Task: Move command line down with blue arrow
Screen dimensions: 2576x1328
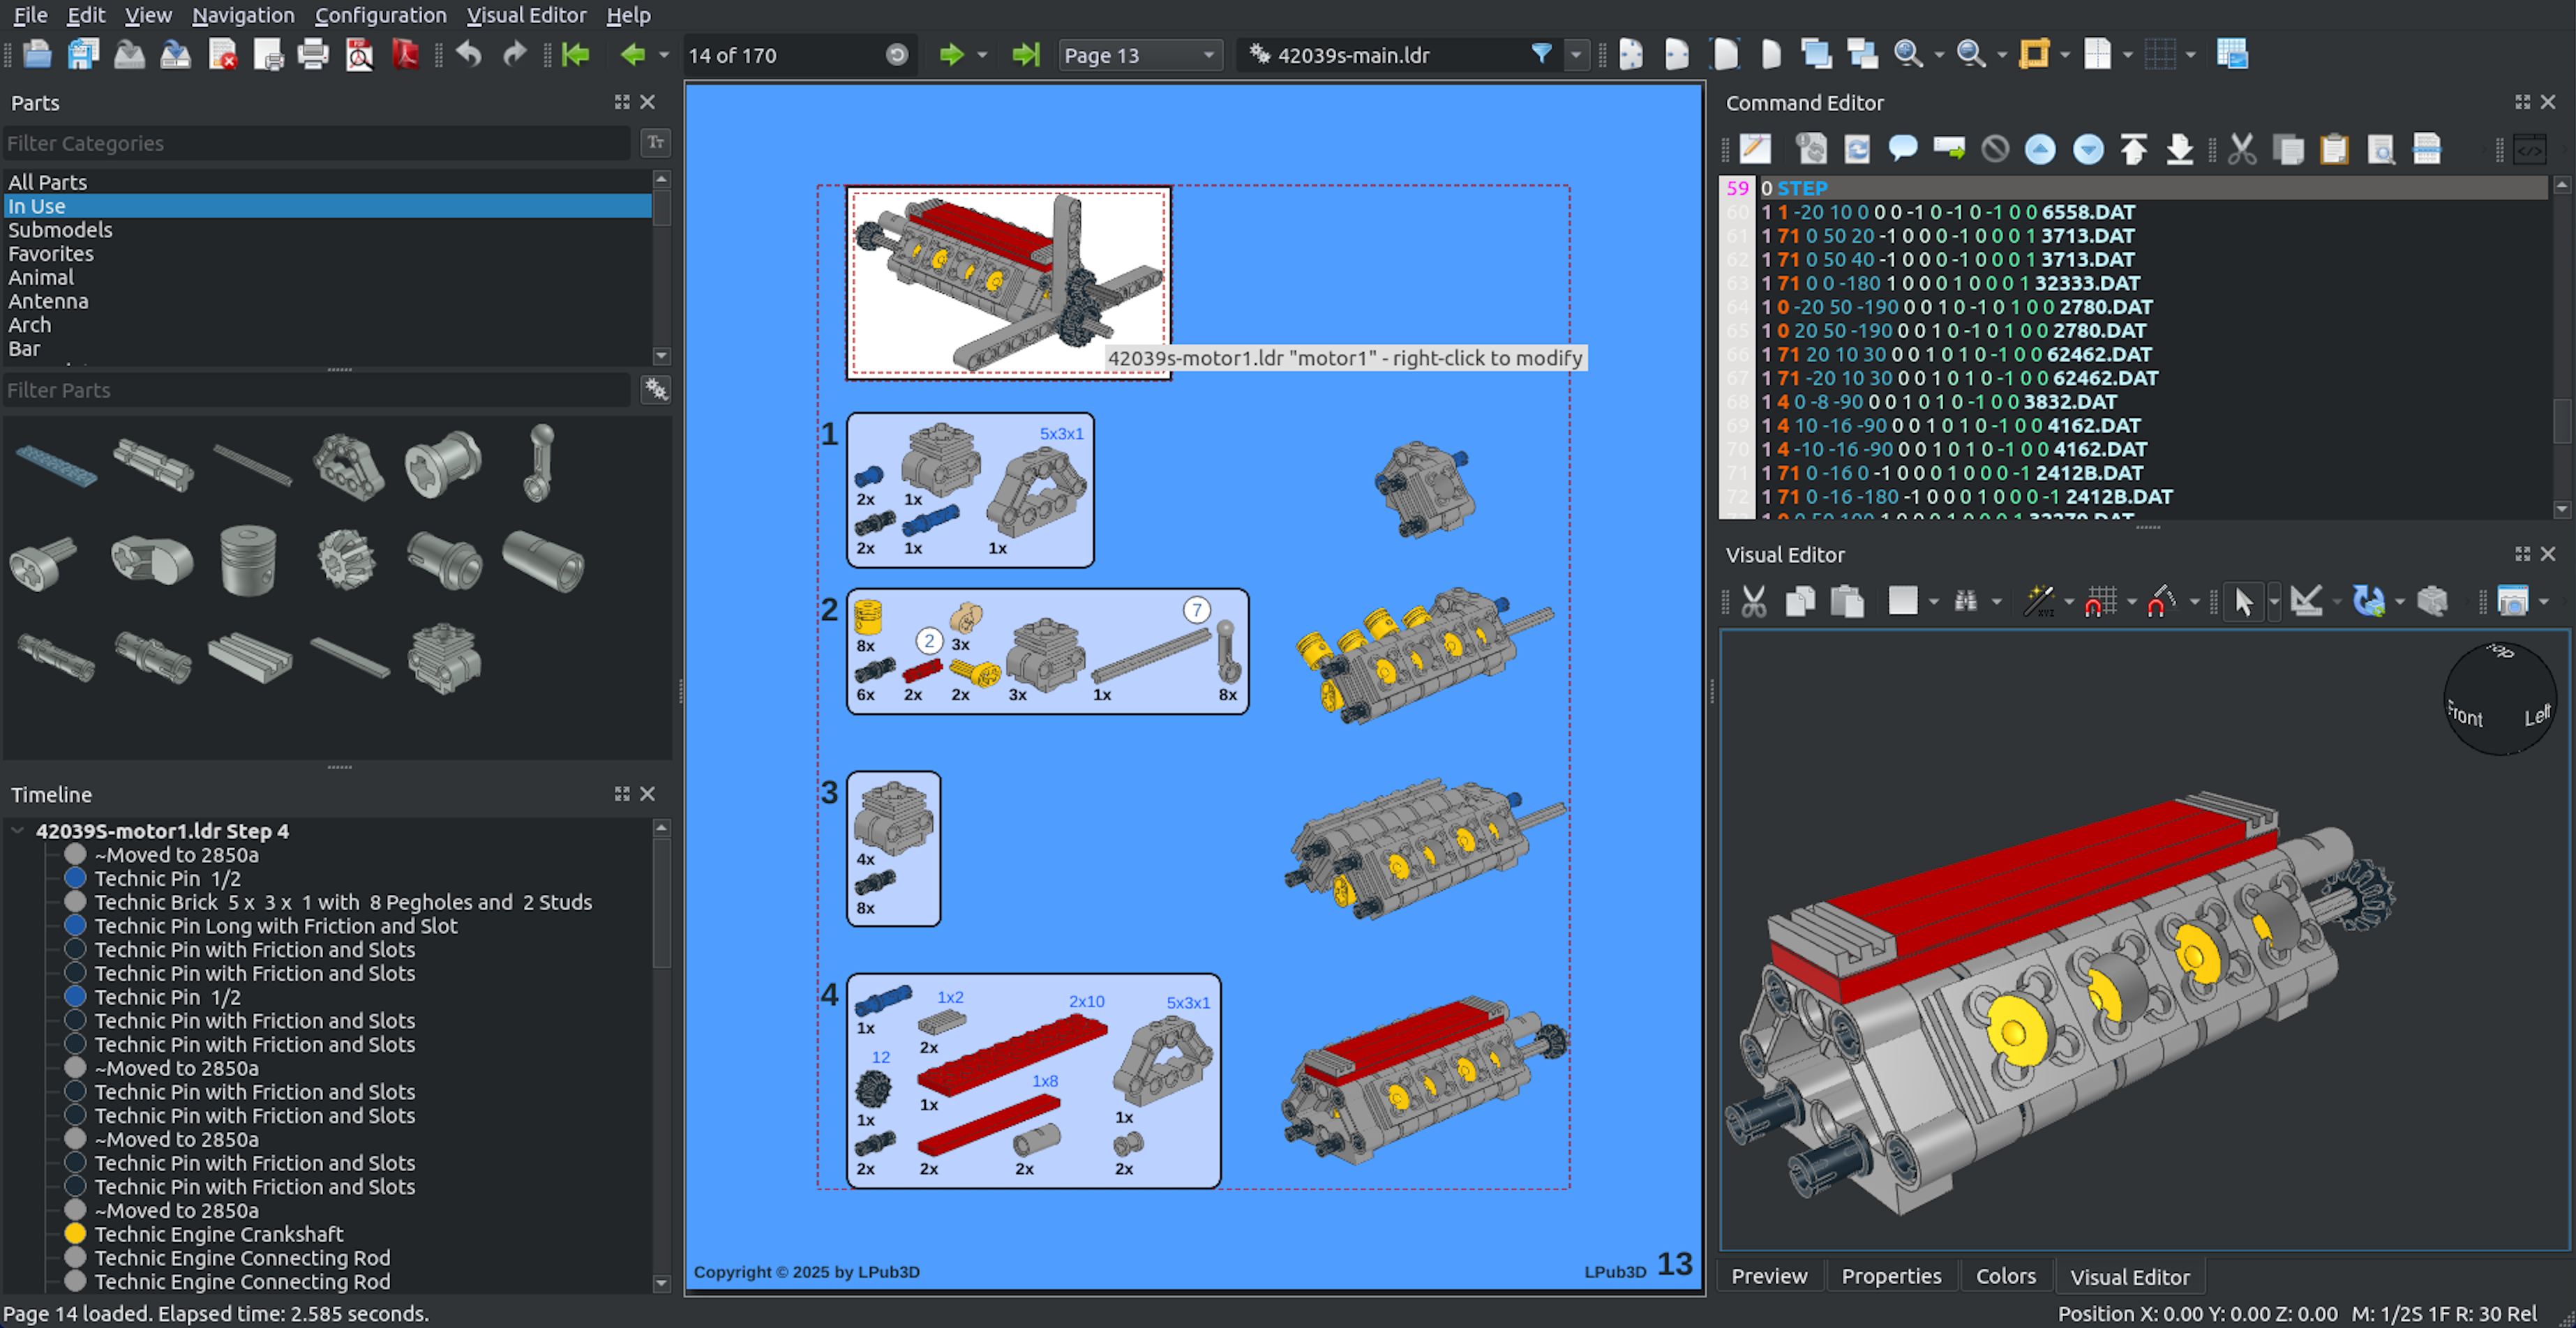Action: [2087, 149]
